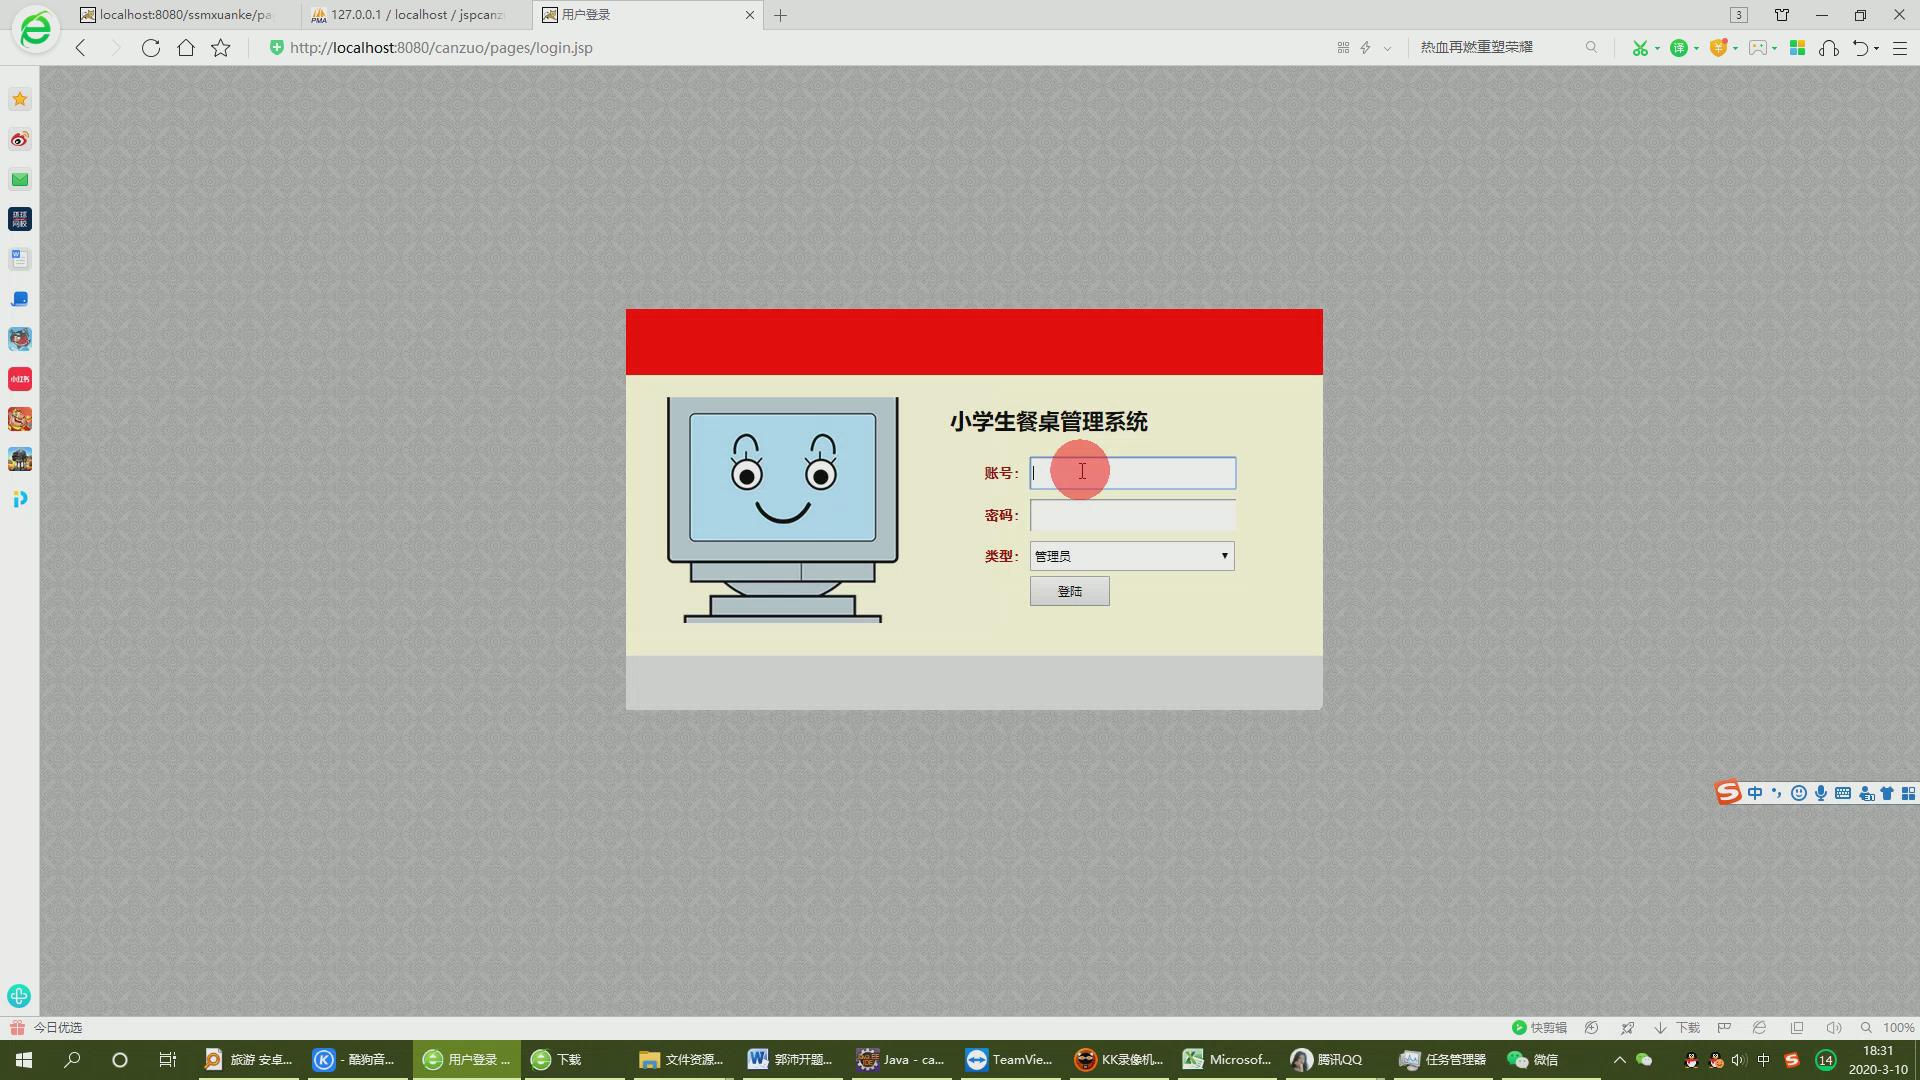Image resolution: width=1920 pixels, height=1080 pixels.
Task: Open Weibo from the left sidebar
Action: (20, 140)
